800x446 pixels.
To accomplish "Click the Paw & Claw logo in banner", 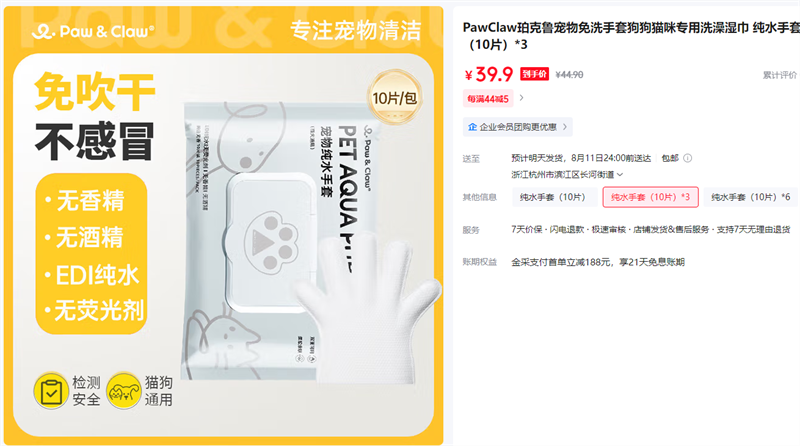I will point(92,32).
